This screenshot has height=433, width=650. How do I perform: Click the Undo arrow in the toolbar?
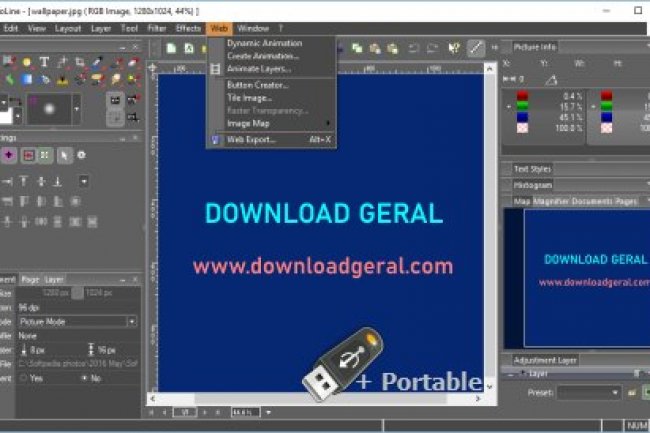tap(413, 48)
